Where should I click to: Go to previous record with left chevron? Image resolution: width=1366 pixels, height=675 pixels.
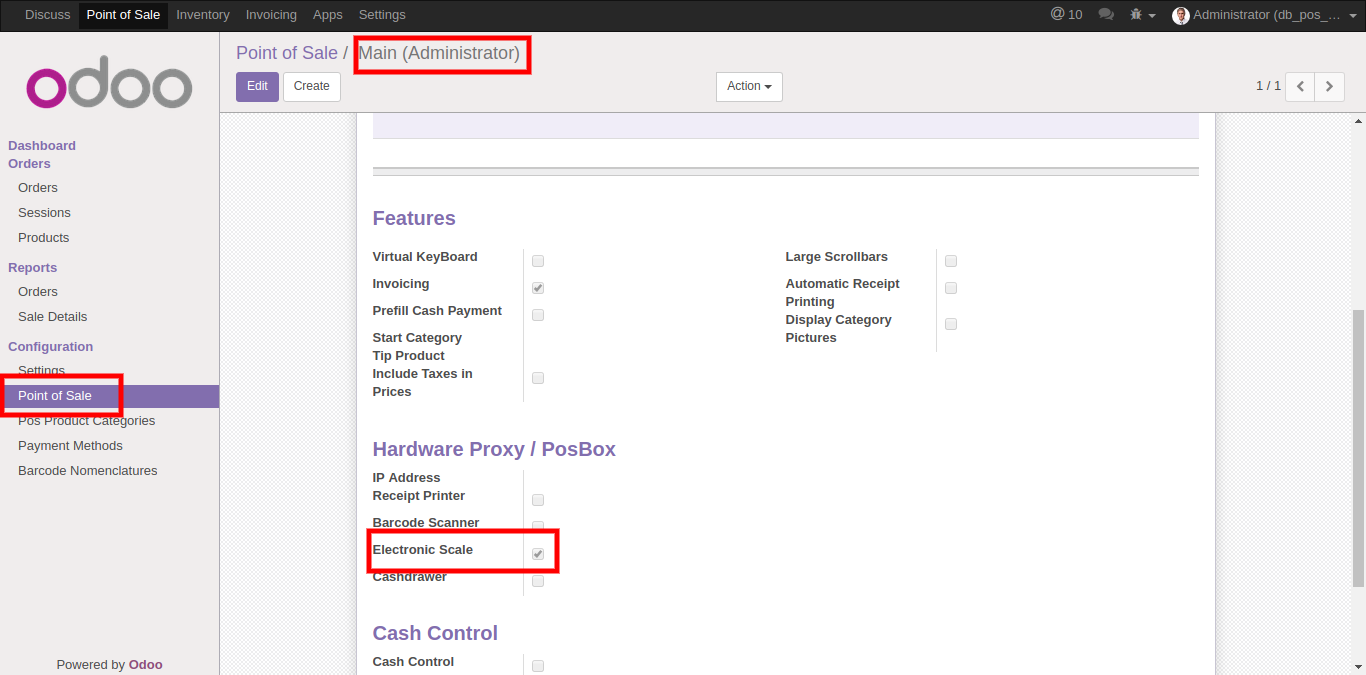(1300, 86)
